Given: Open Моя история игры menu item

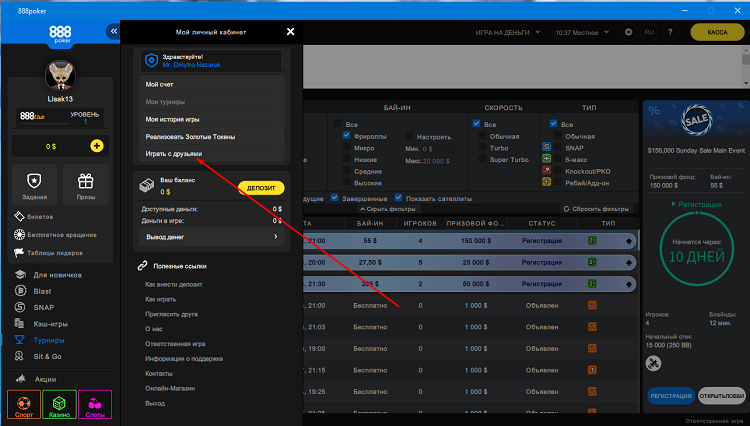Looking at the screenshot, I should pyautogui.click(x=172, y=119).
